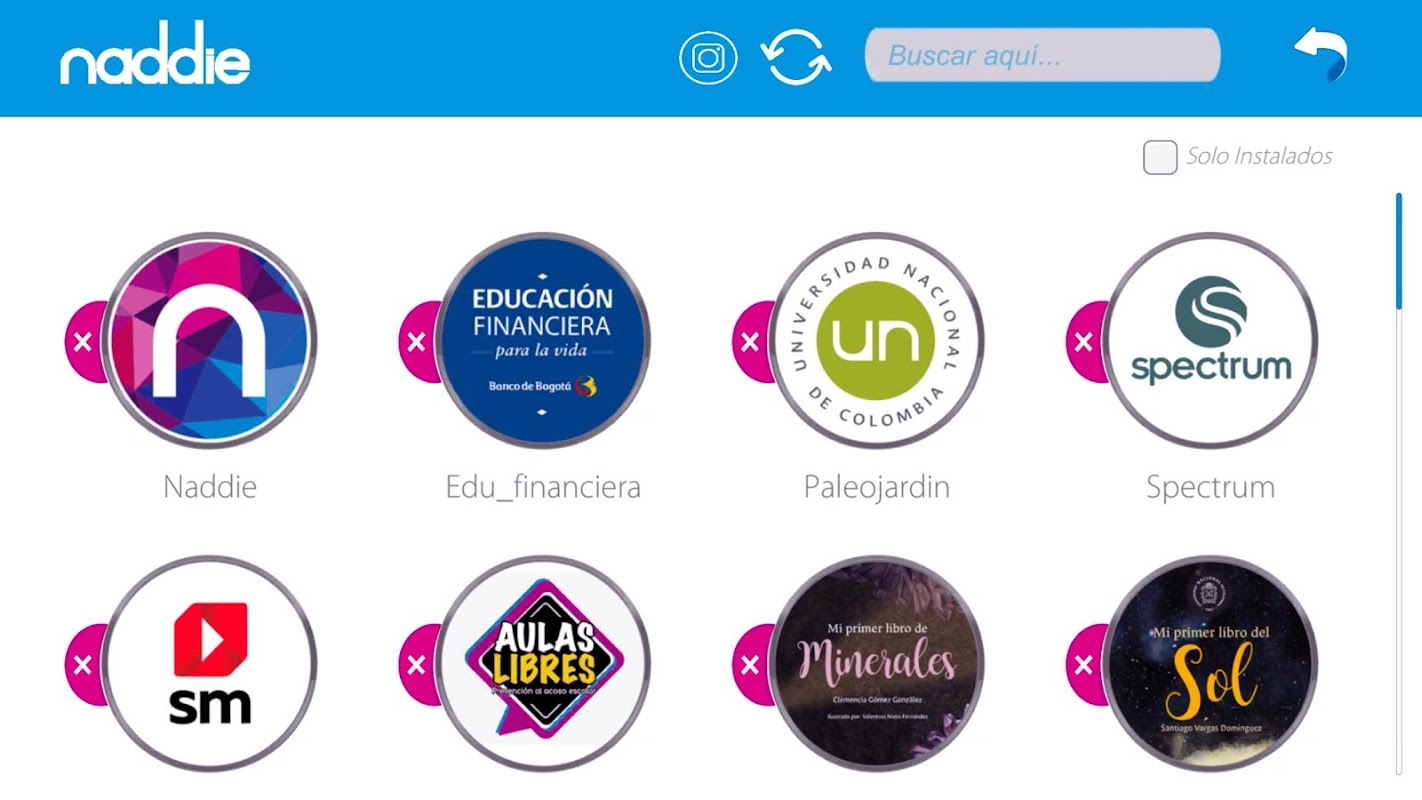
Task: Open the Edu_financiera Banco de Bogotá icon
Action: coord(543,340)
